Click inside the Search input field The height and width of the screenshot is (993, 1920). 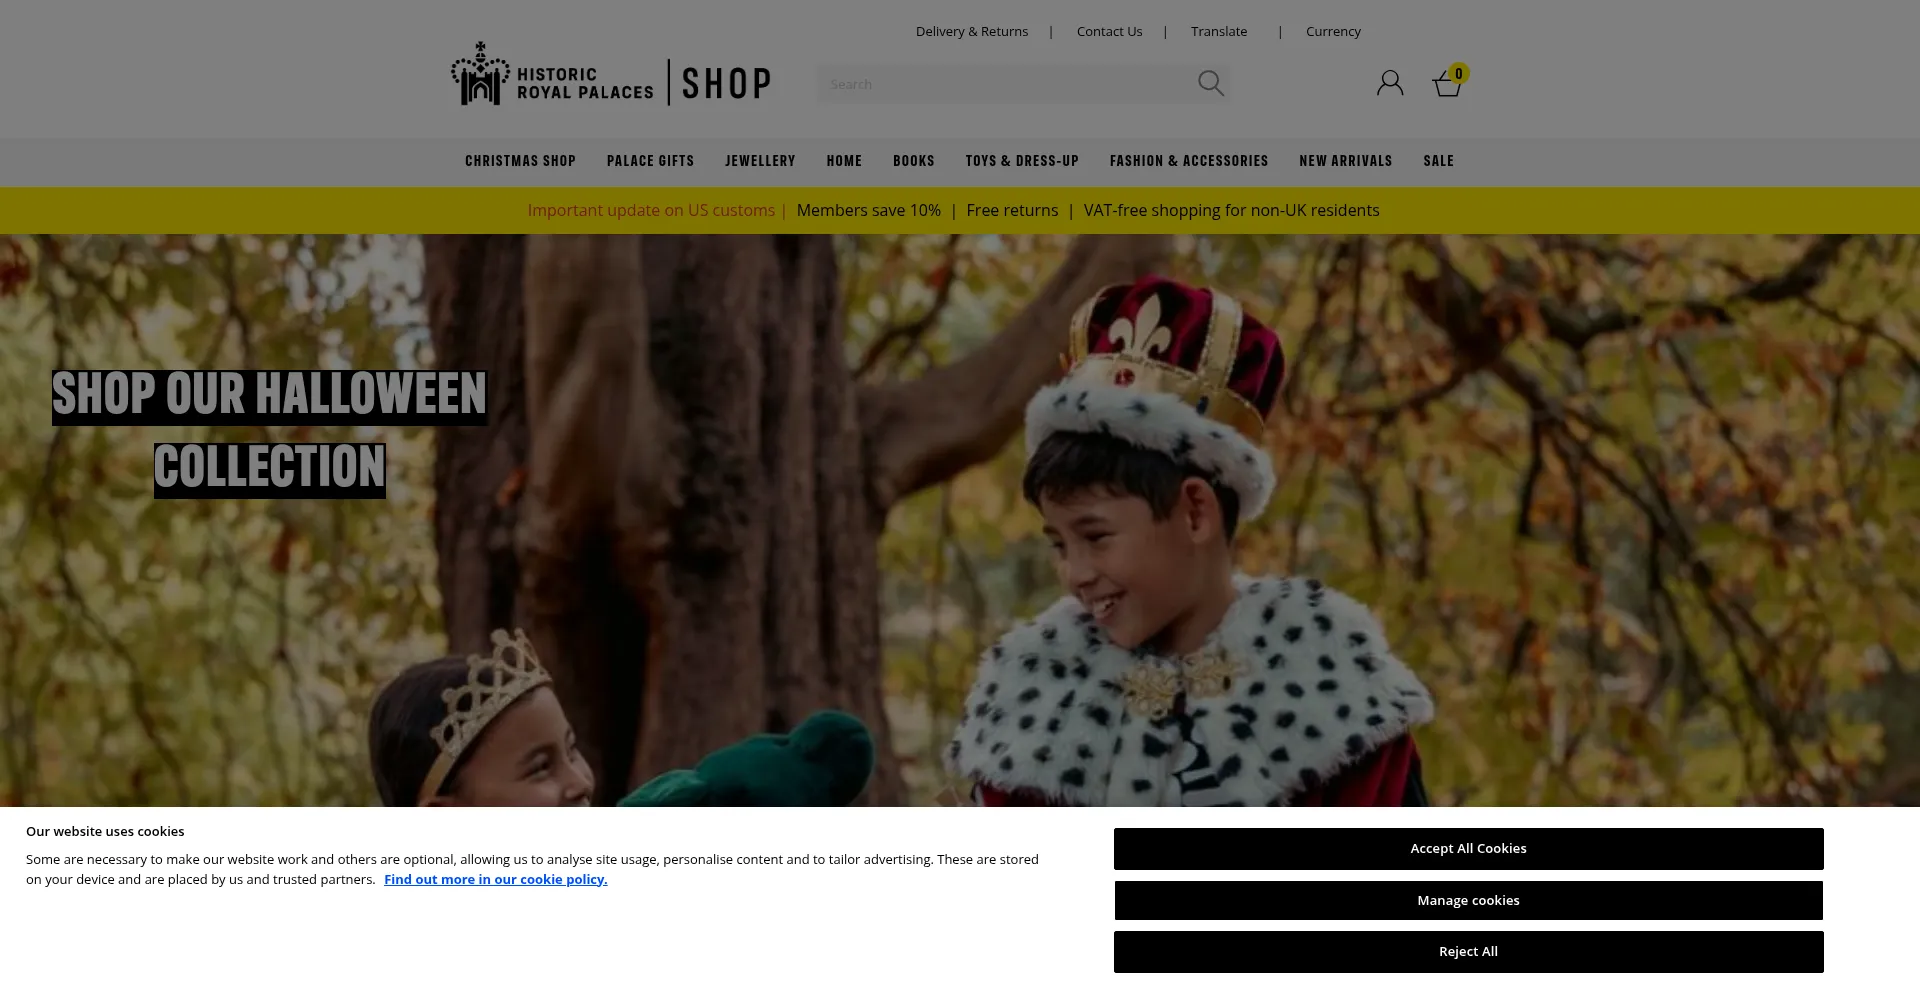(1005, 84)
